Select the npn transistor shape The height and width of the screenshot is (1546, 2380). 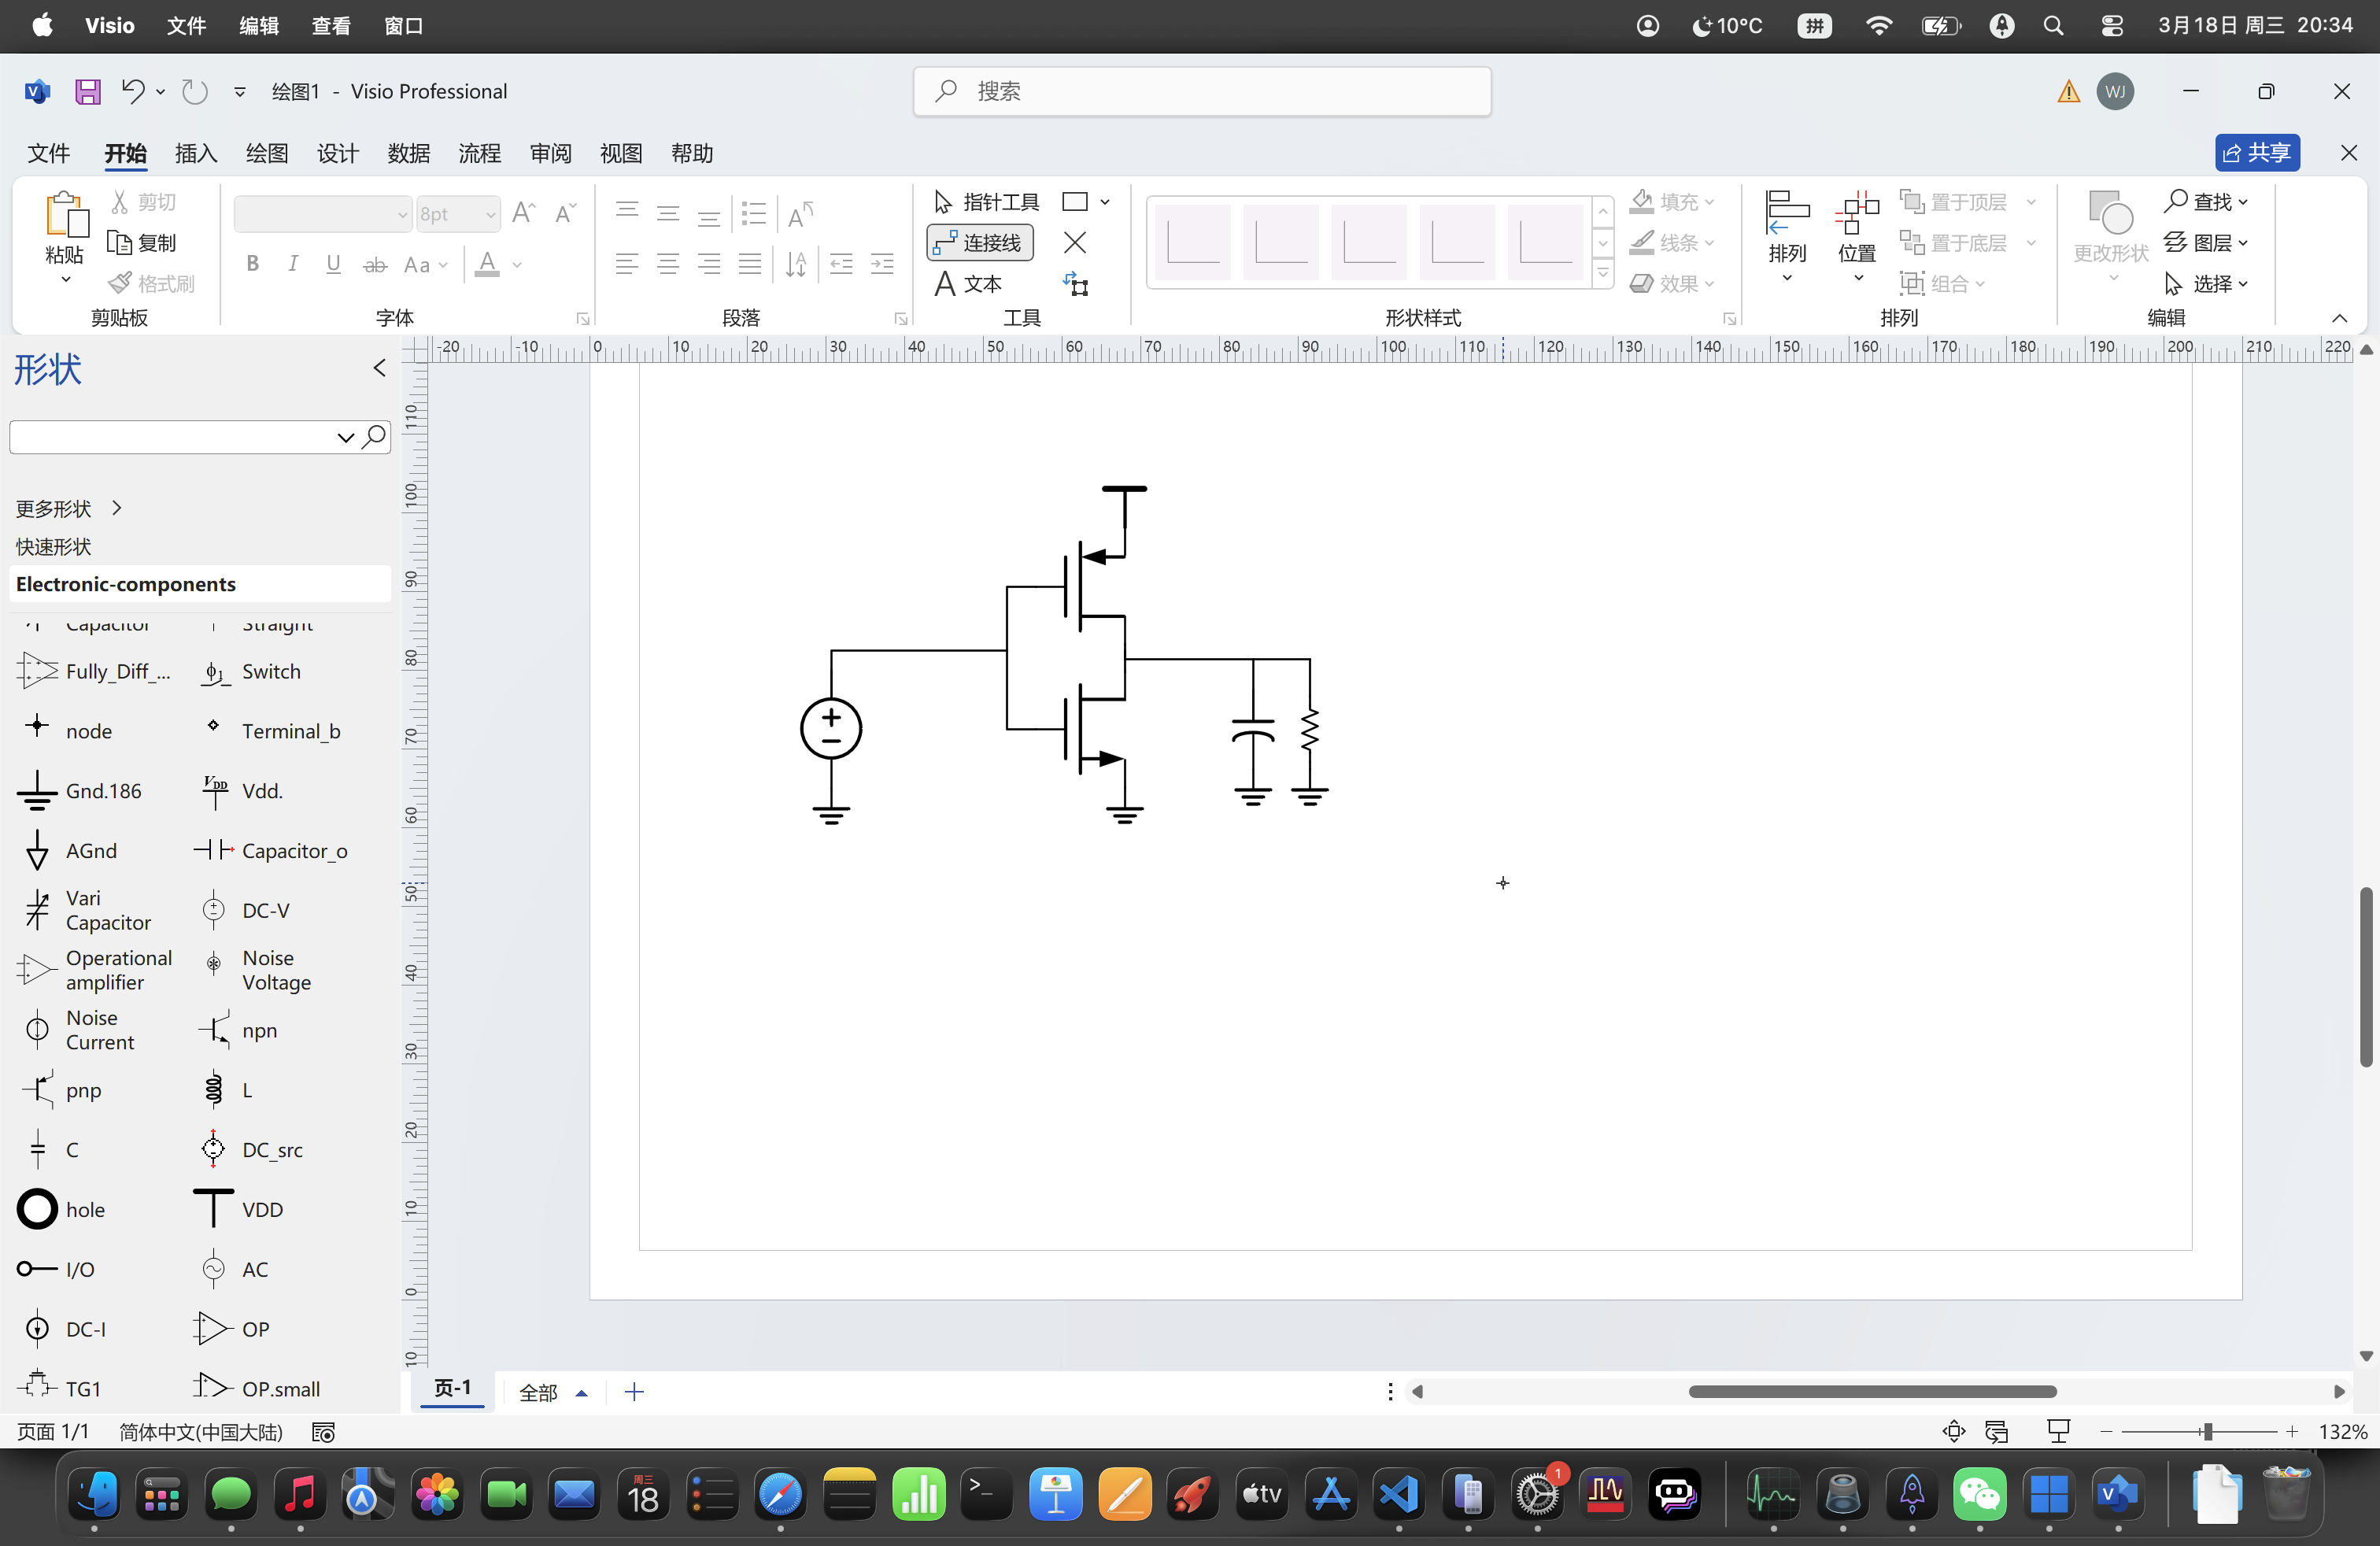pyautogui.click(x=238, y=1030)
